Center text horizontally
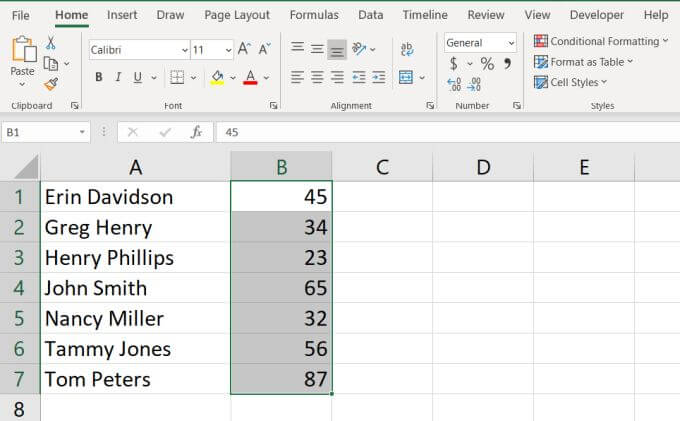The image size is (680, 421). [x=317, y=77]
